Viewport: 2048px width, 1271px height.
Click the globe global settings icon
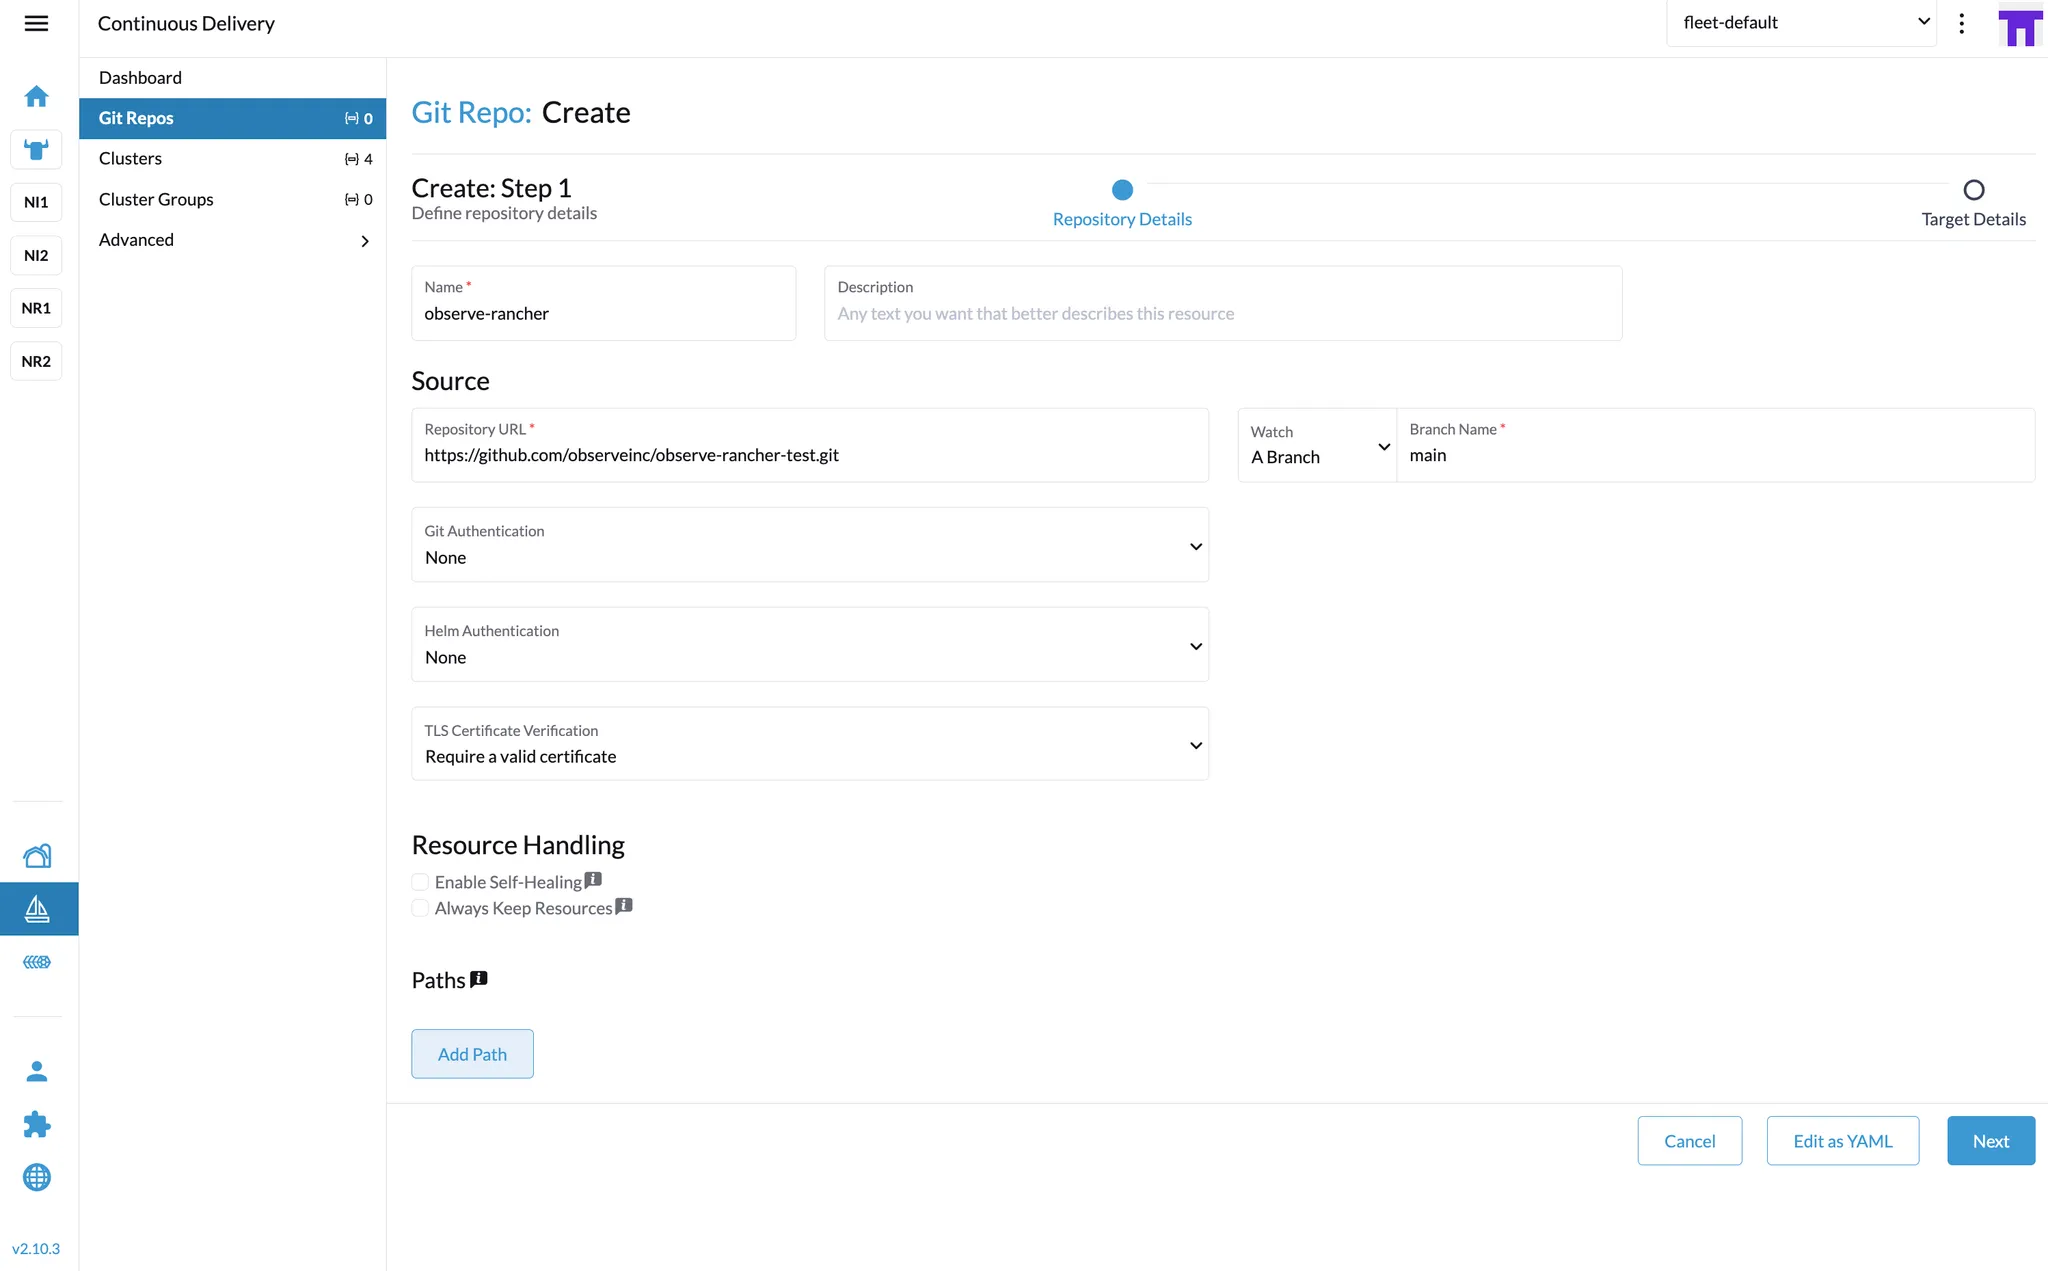(37, 1177)
